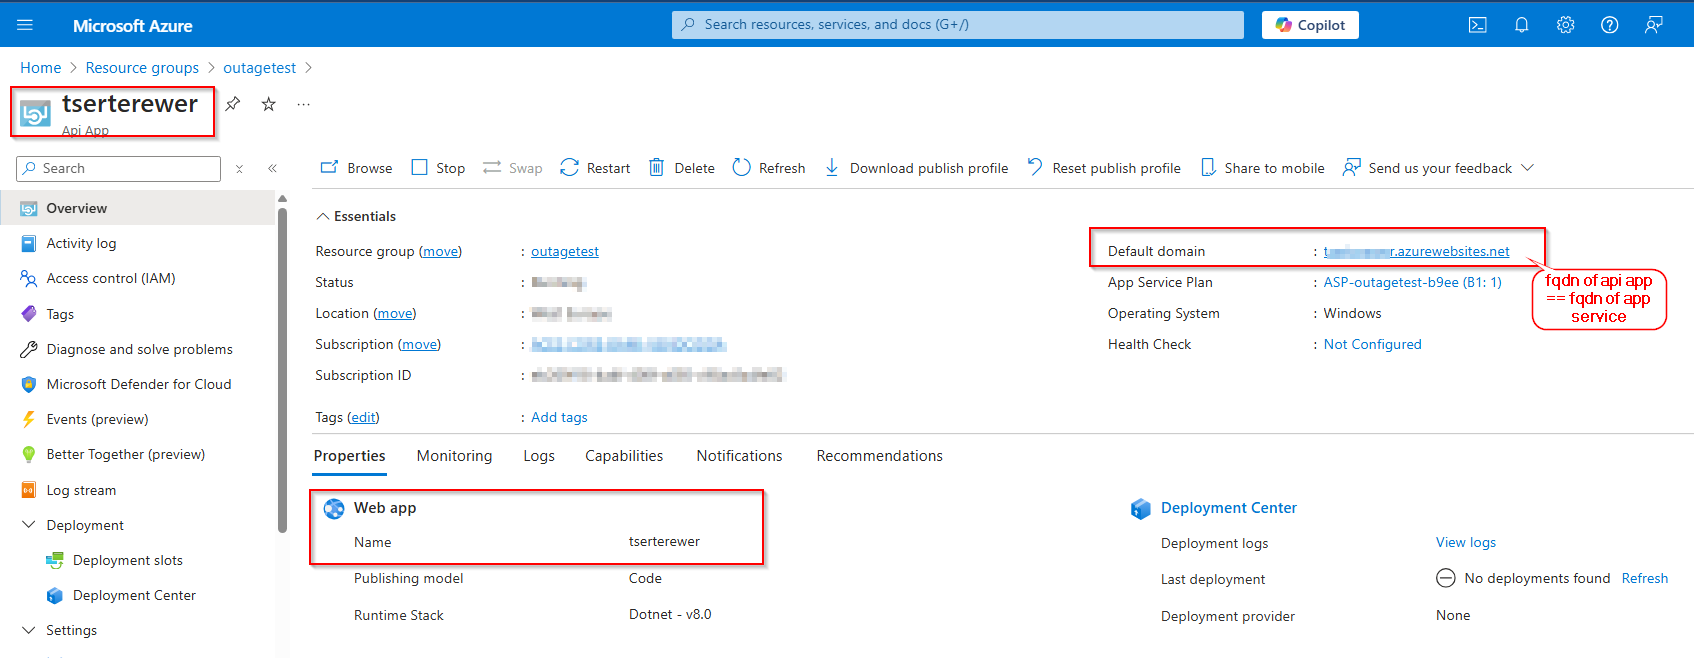
Task: Click Refresh beside No deployments found
Action: pos(1644,578)
